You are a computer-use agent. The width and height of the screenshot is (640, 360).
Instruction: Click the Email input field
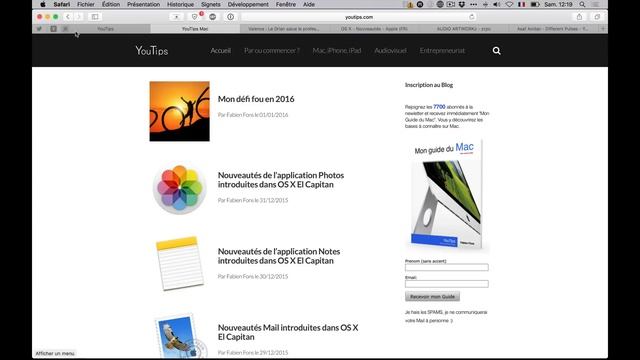click(447, 284)
